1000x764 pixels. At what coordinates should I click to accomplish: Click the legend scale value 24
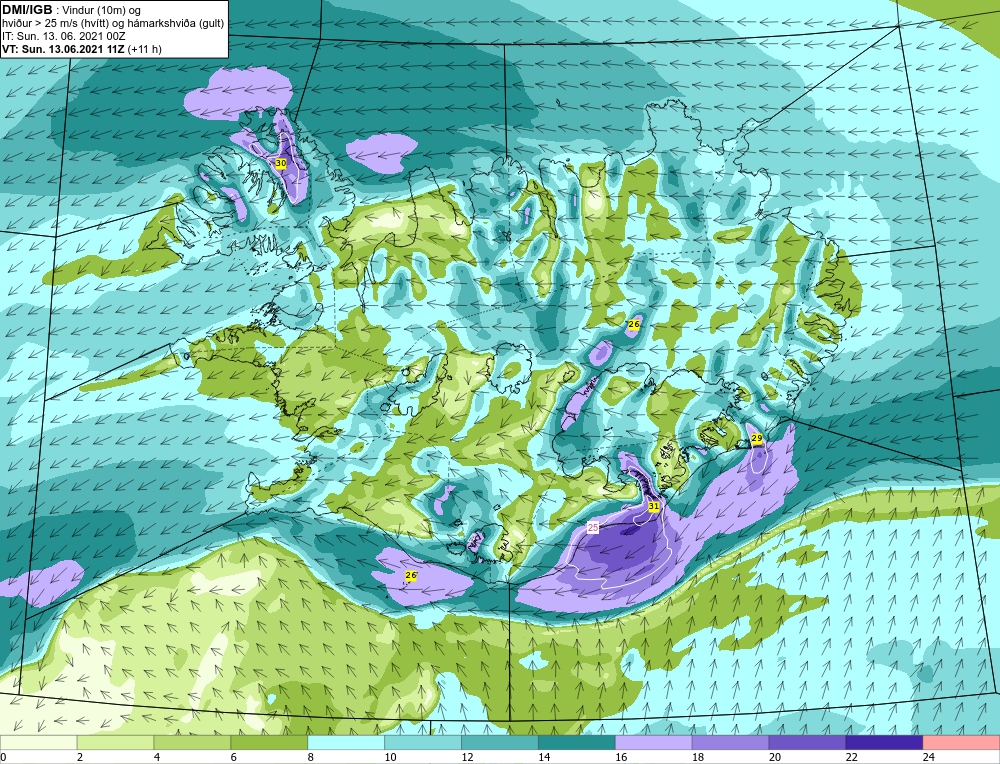[x=929, y=757]
